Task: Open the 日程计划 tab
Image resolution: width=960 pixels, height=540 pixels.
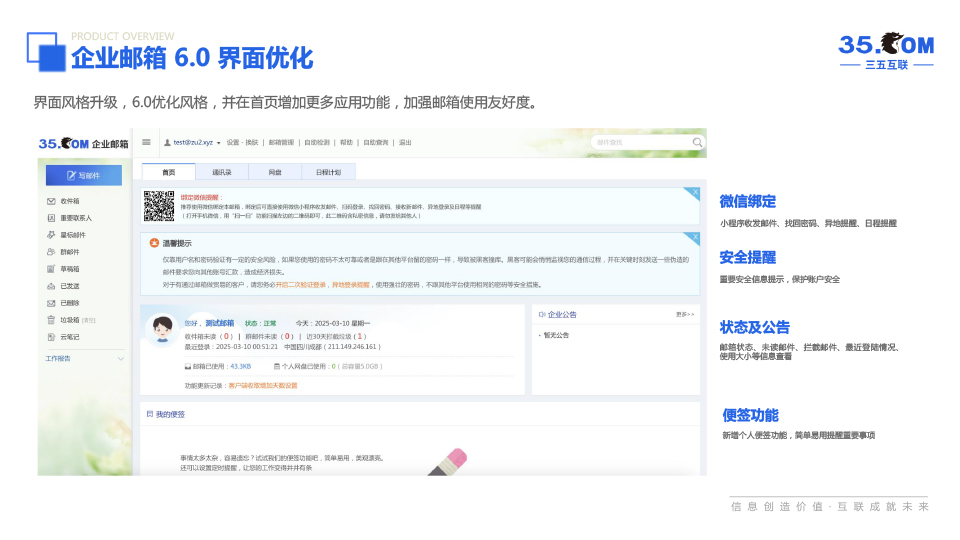Action: [x=327, y=172]
